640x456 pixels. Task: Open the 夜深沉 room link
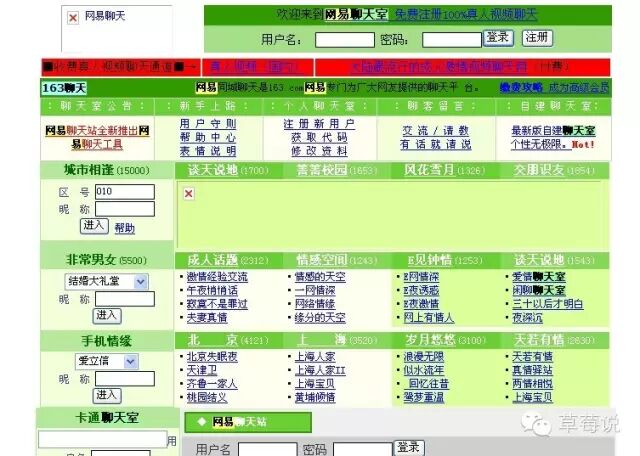pos(527,317)
